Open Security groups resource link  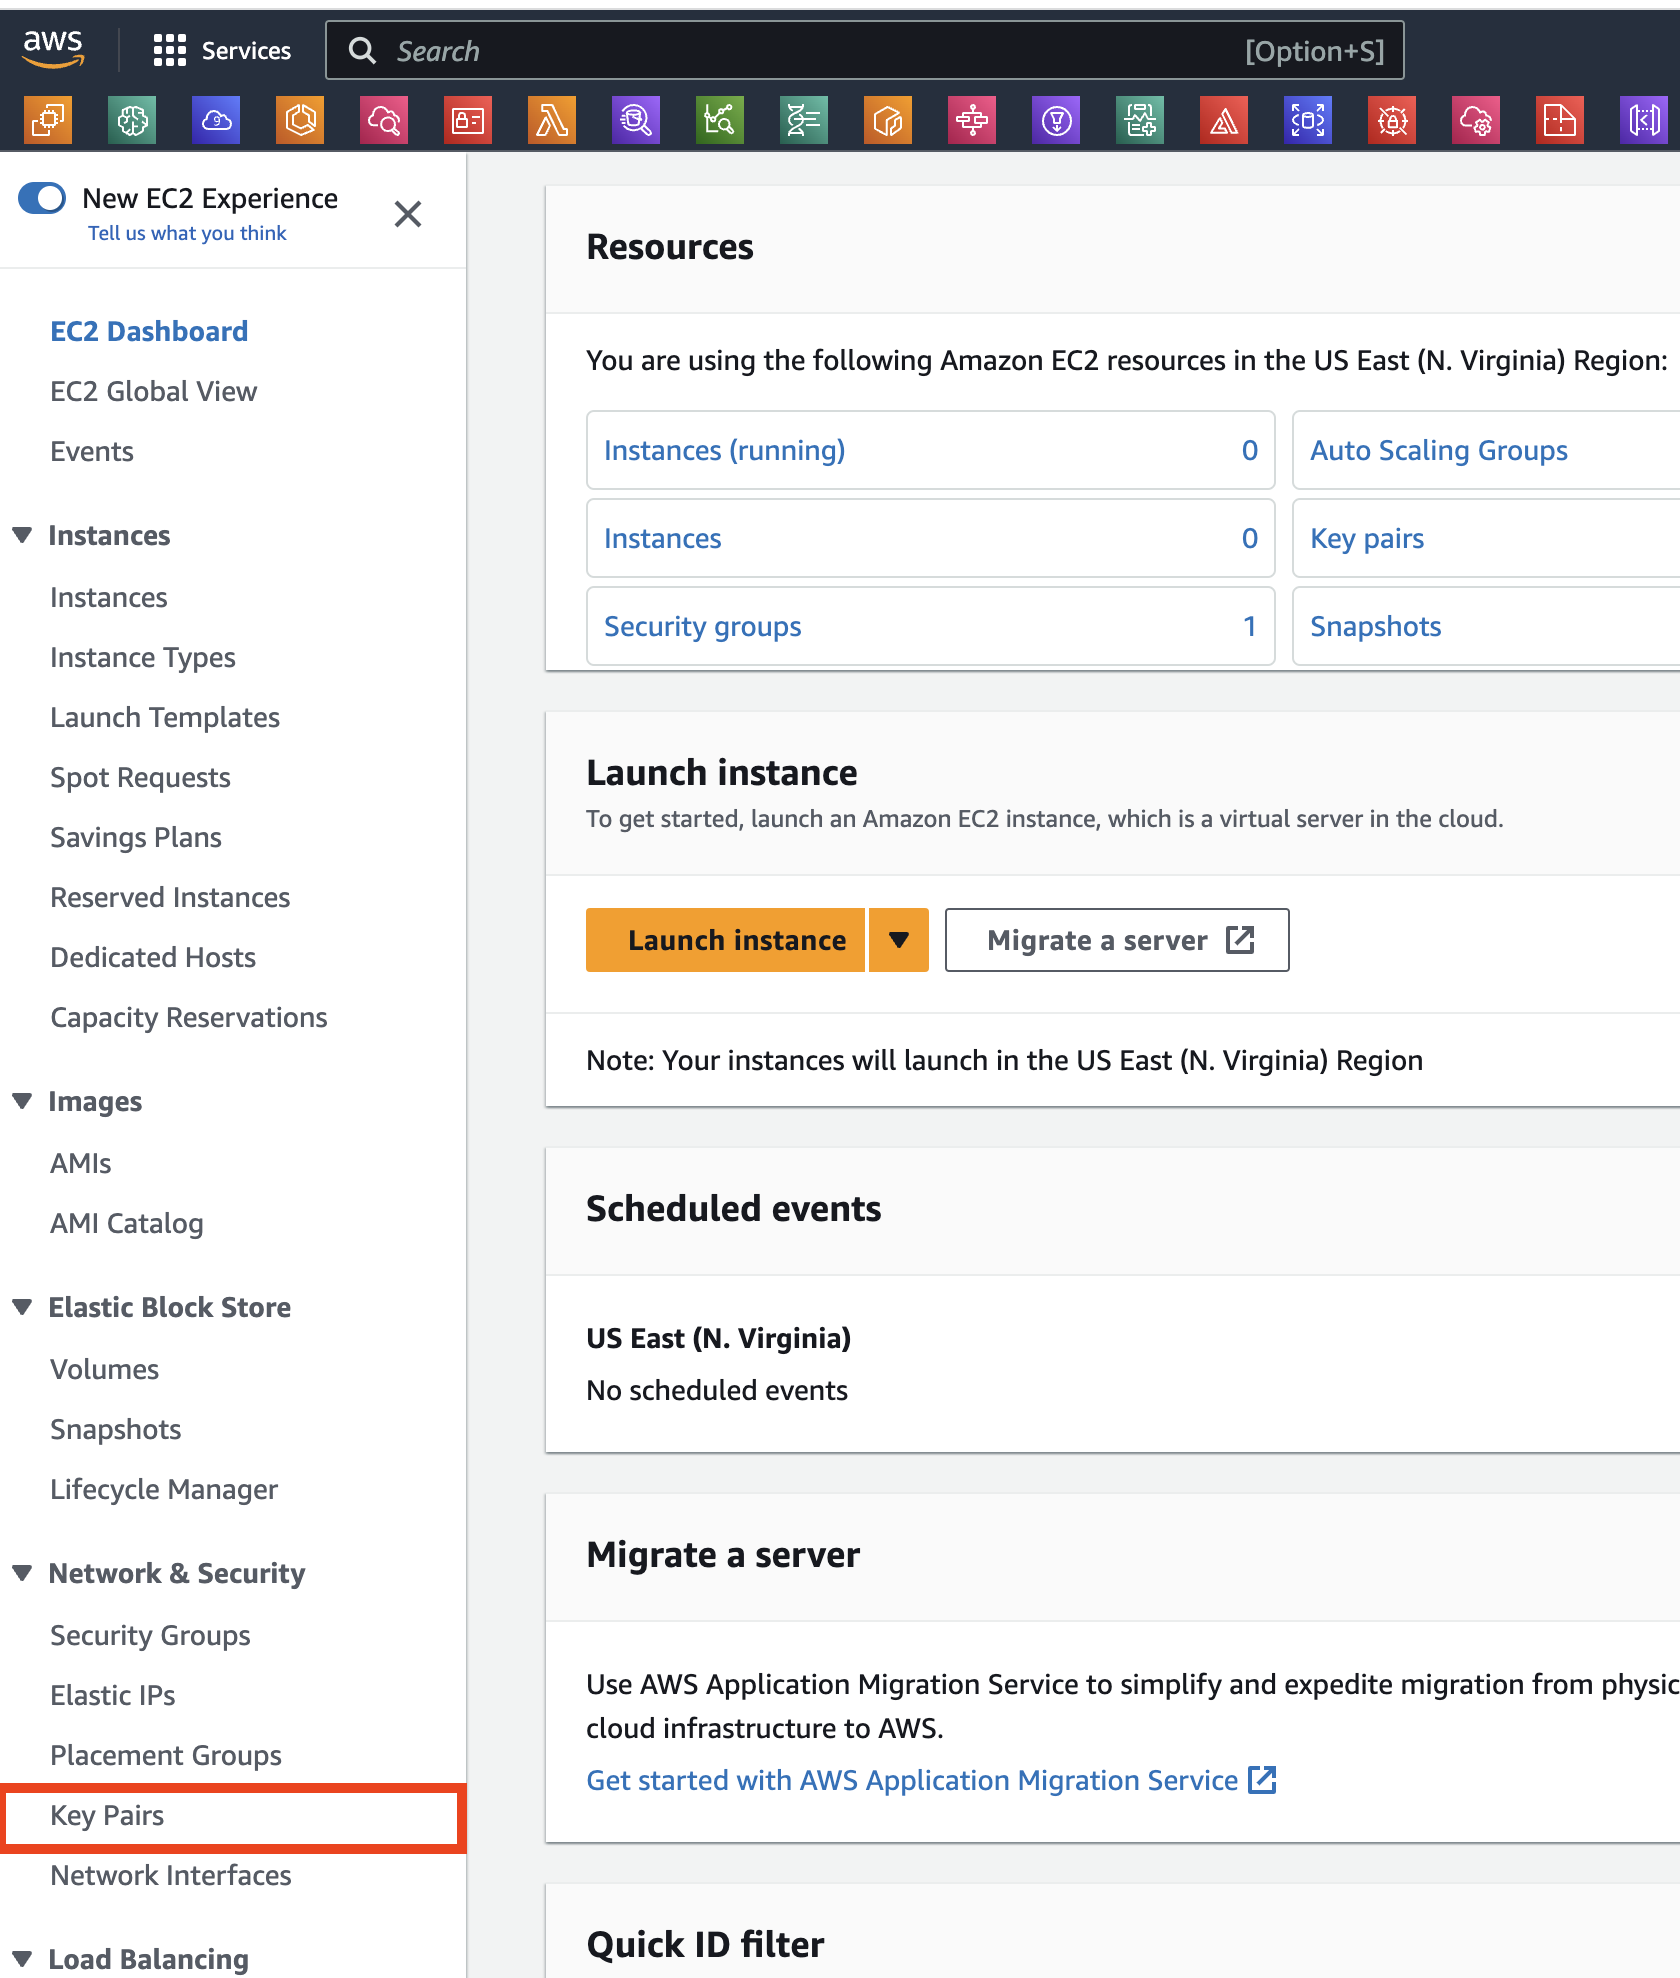(x=703, y=626)
